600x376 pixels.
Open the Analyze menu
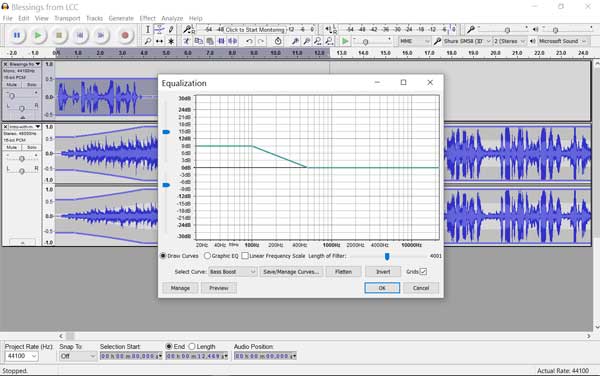point(172,18)
